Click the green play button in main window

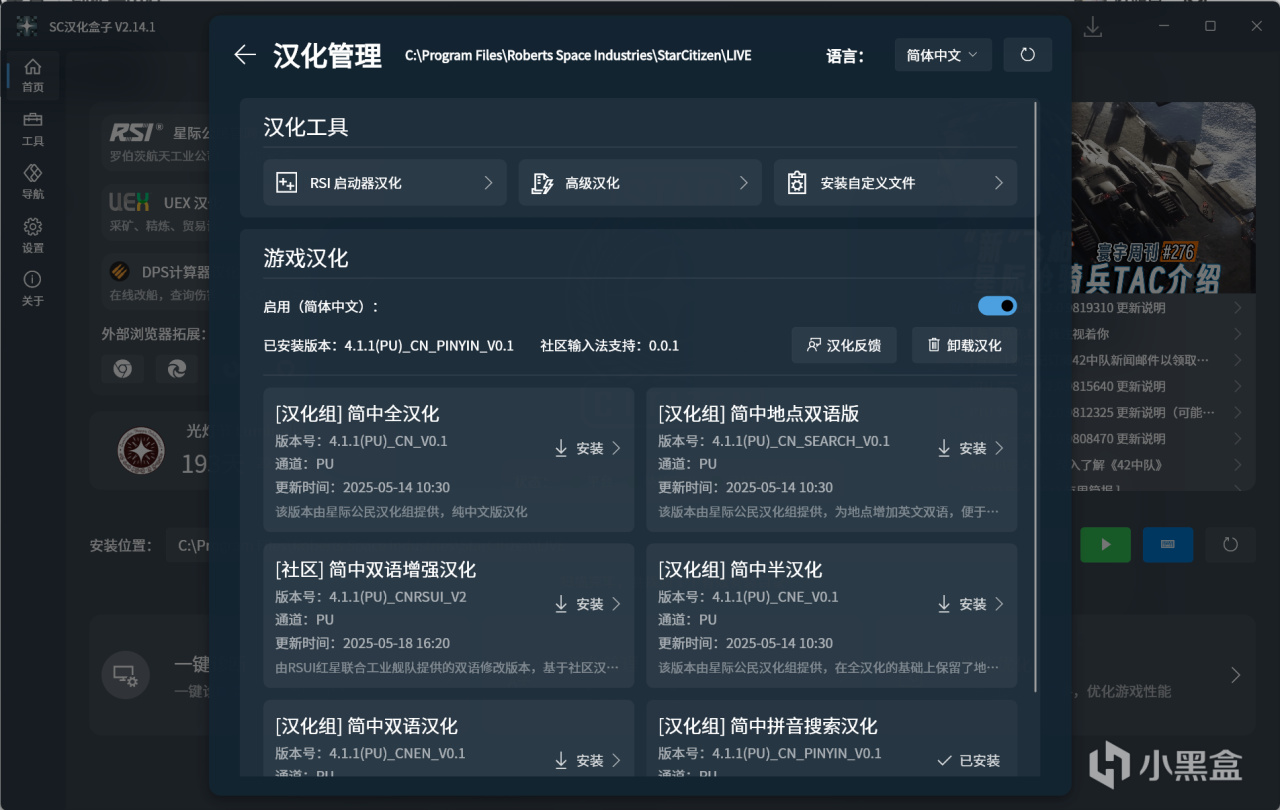[1106, 545]
